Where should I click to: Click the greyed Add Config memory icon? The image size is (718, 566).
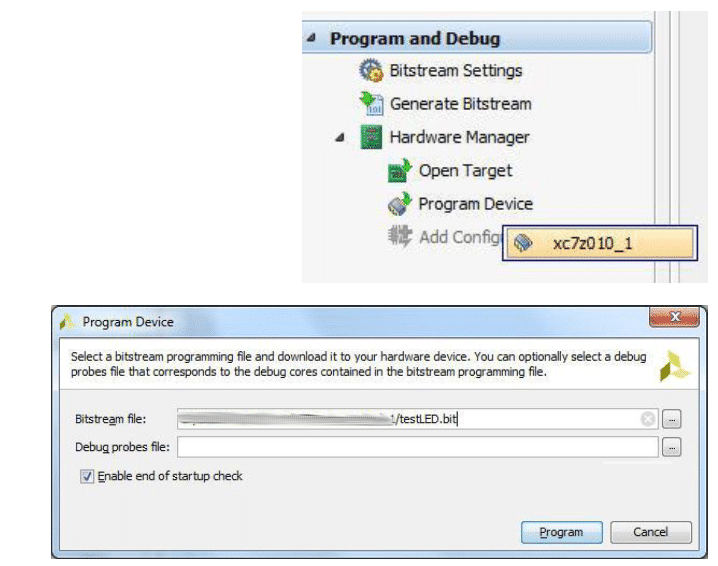tap(400, 237)
